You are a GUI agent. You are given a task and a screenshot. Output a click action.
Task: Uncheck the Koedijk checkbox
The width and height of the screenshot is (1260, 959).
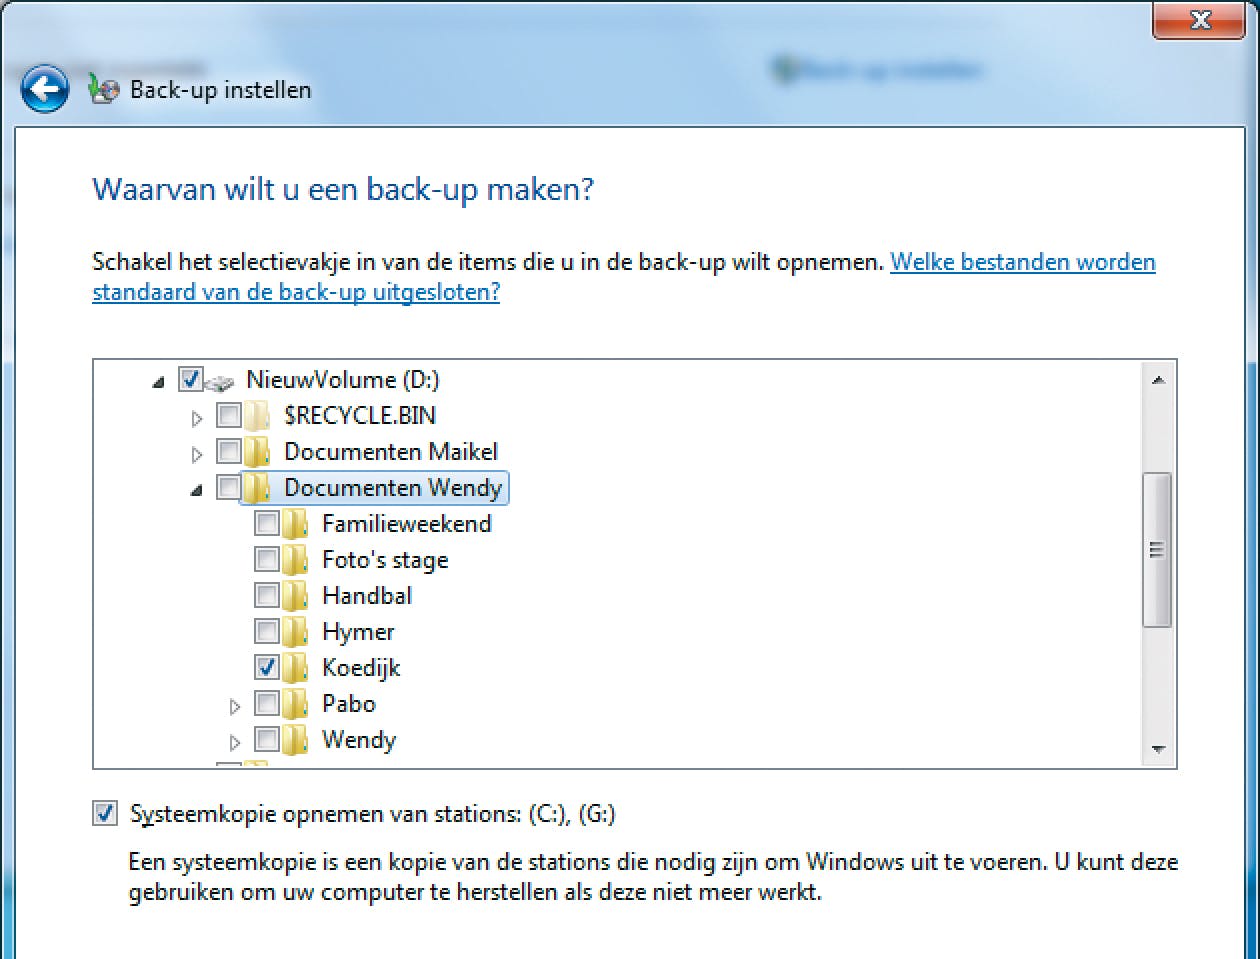pyautogui.click(x=267, y=667)
